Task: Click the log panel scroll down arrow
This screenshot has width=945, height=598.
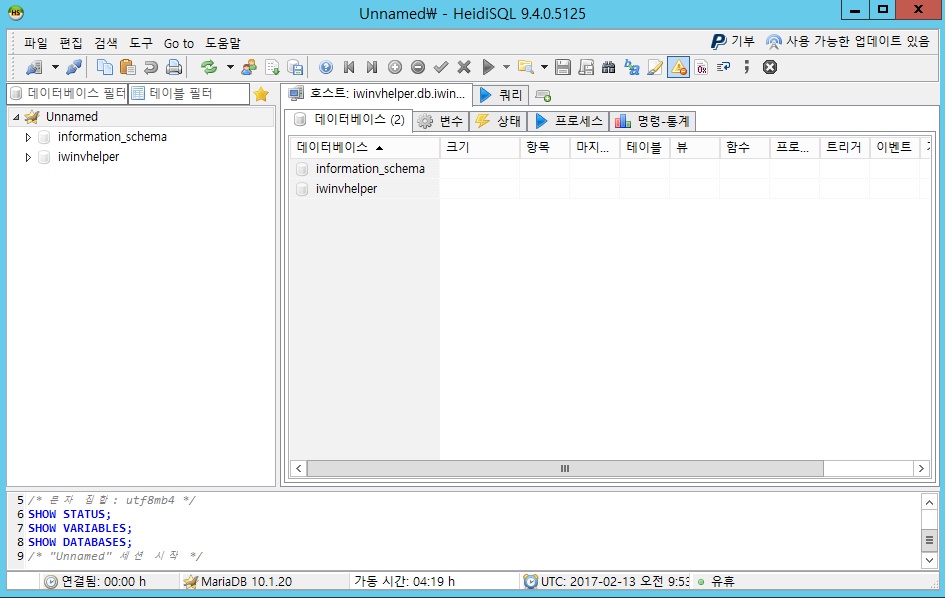Action: click(929, 560)
